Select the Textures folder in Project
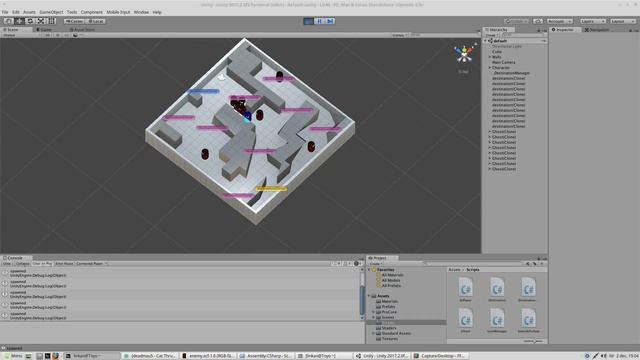 point(389,339)
